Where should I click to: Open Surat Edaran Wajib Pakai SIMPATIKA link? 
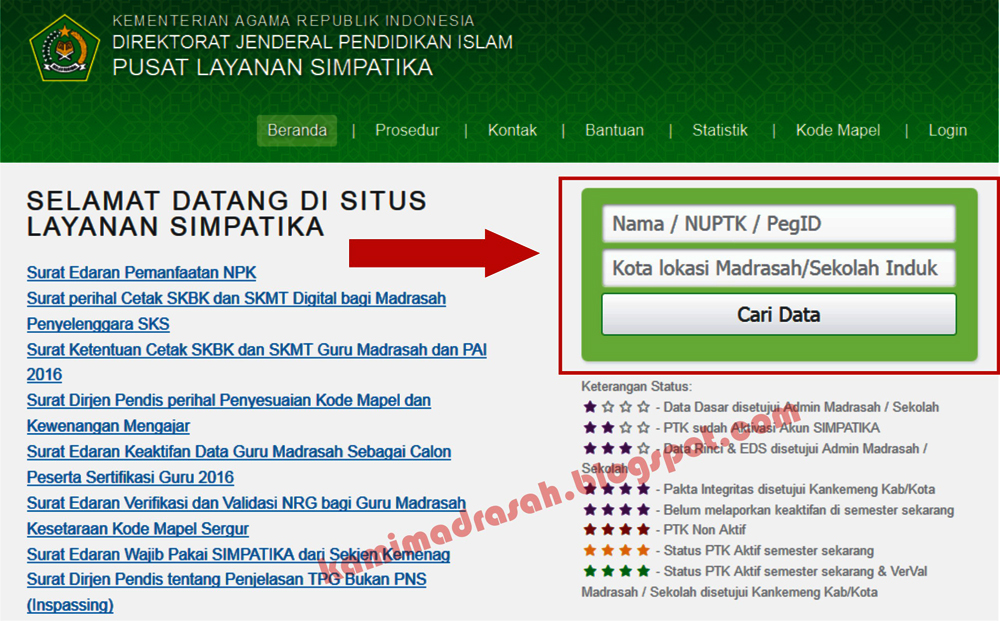(x=238, y=554)
